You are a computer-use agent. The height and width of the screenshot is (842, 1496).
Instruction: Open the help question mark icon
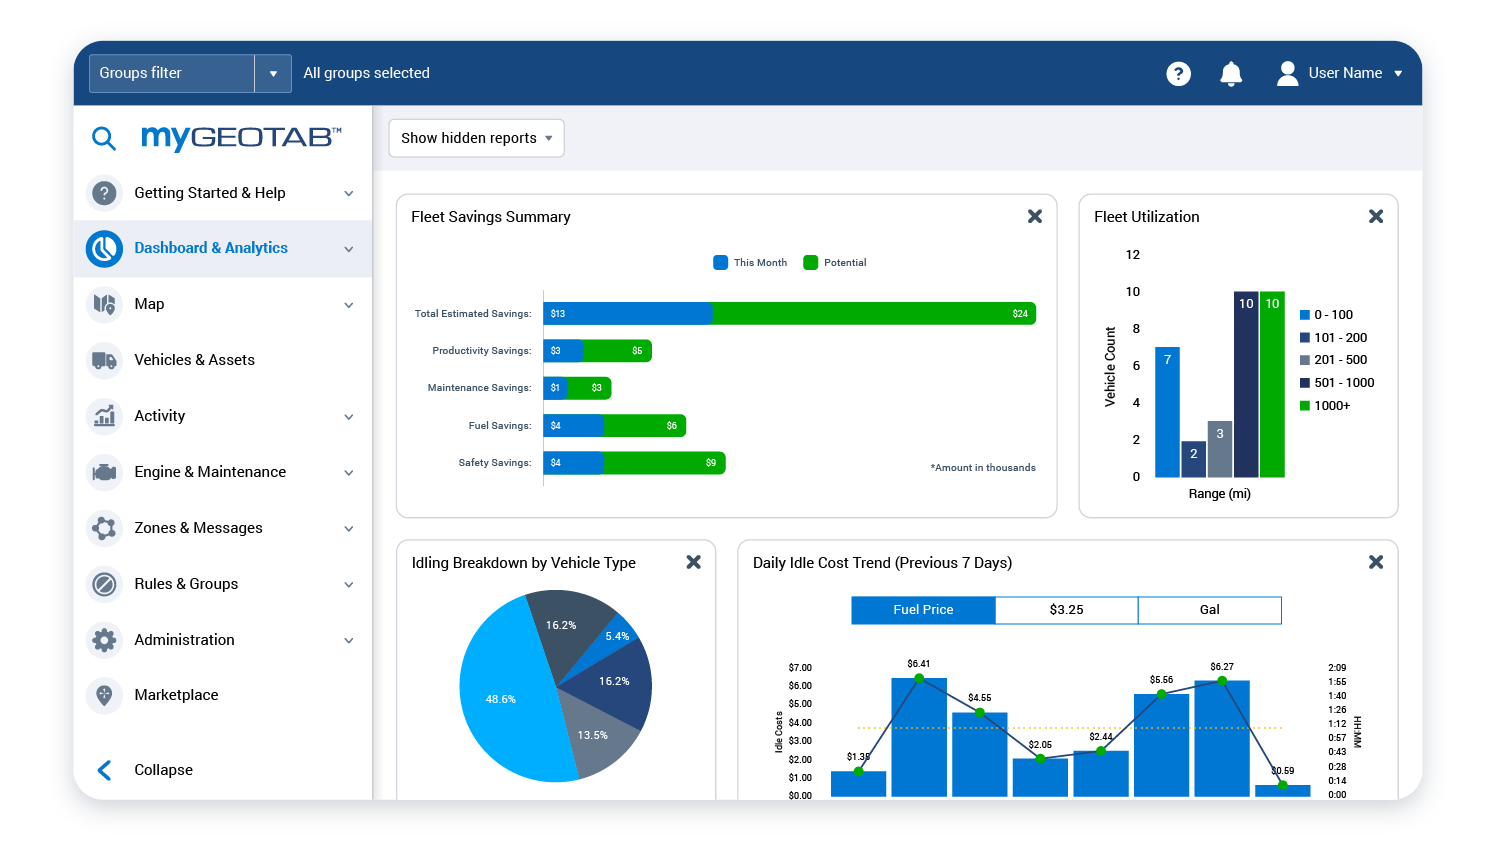[x=1178, y=73]
